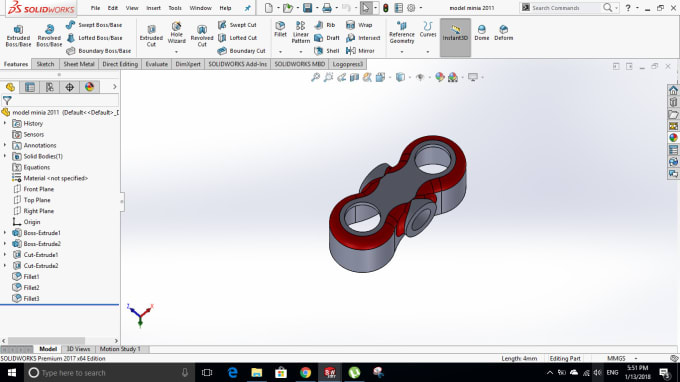Screen dimensions: 680x382
Task: Open the Insert menu
Action: (x=154, y=8)
